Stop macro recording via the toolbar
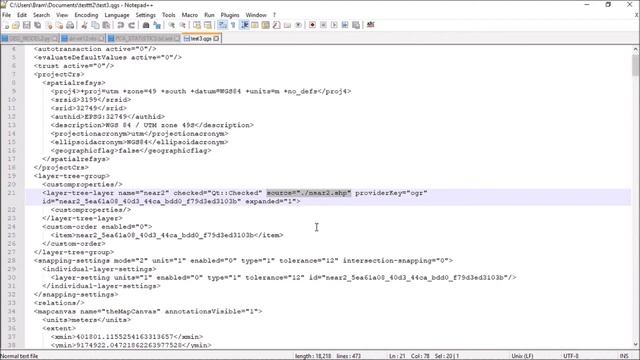Viewport: 640px width, 360px height. click(x=323, y=25)
